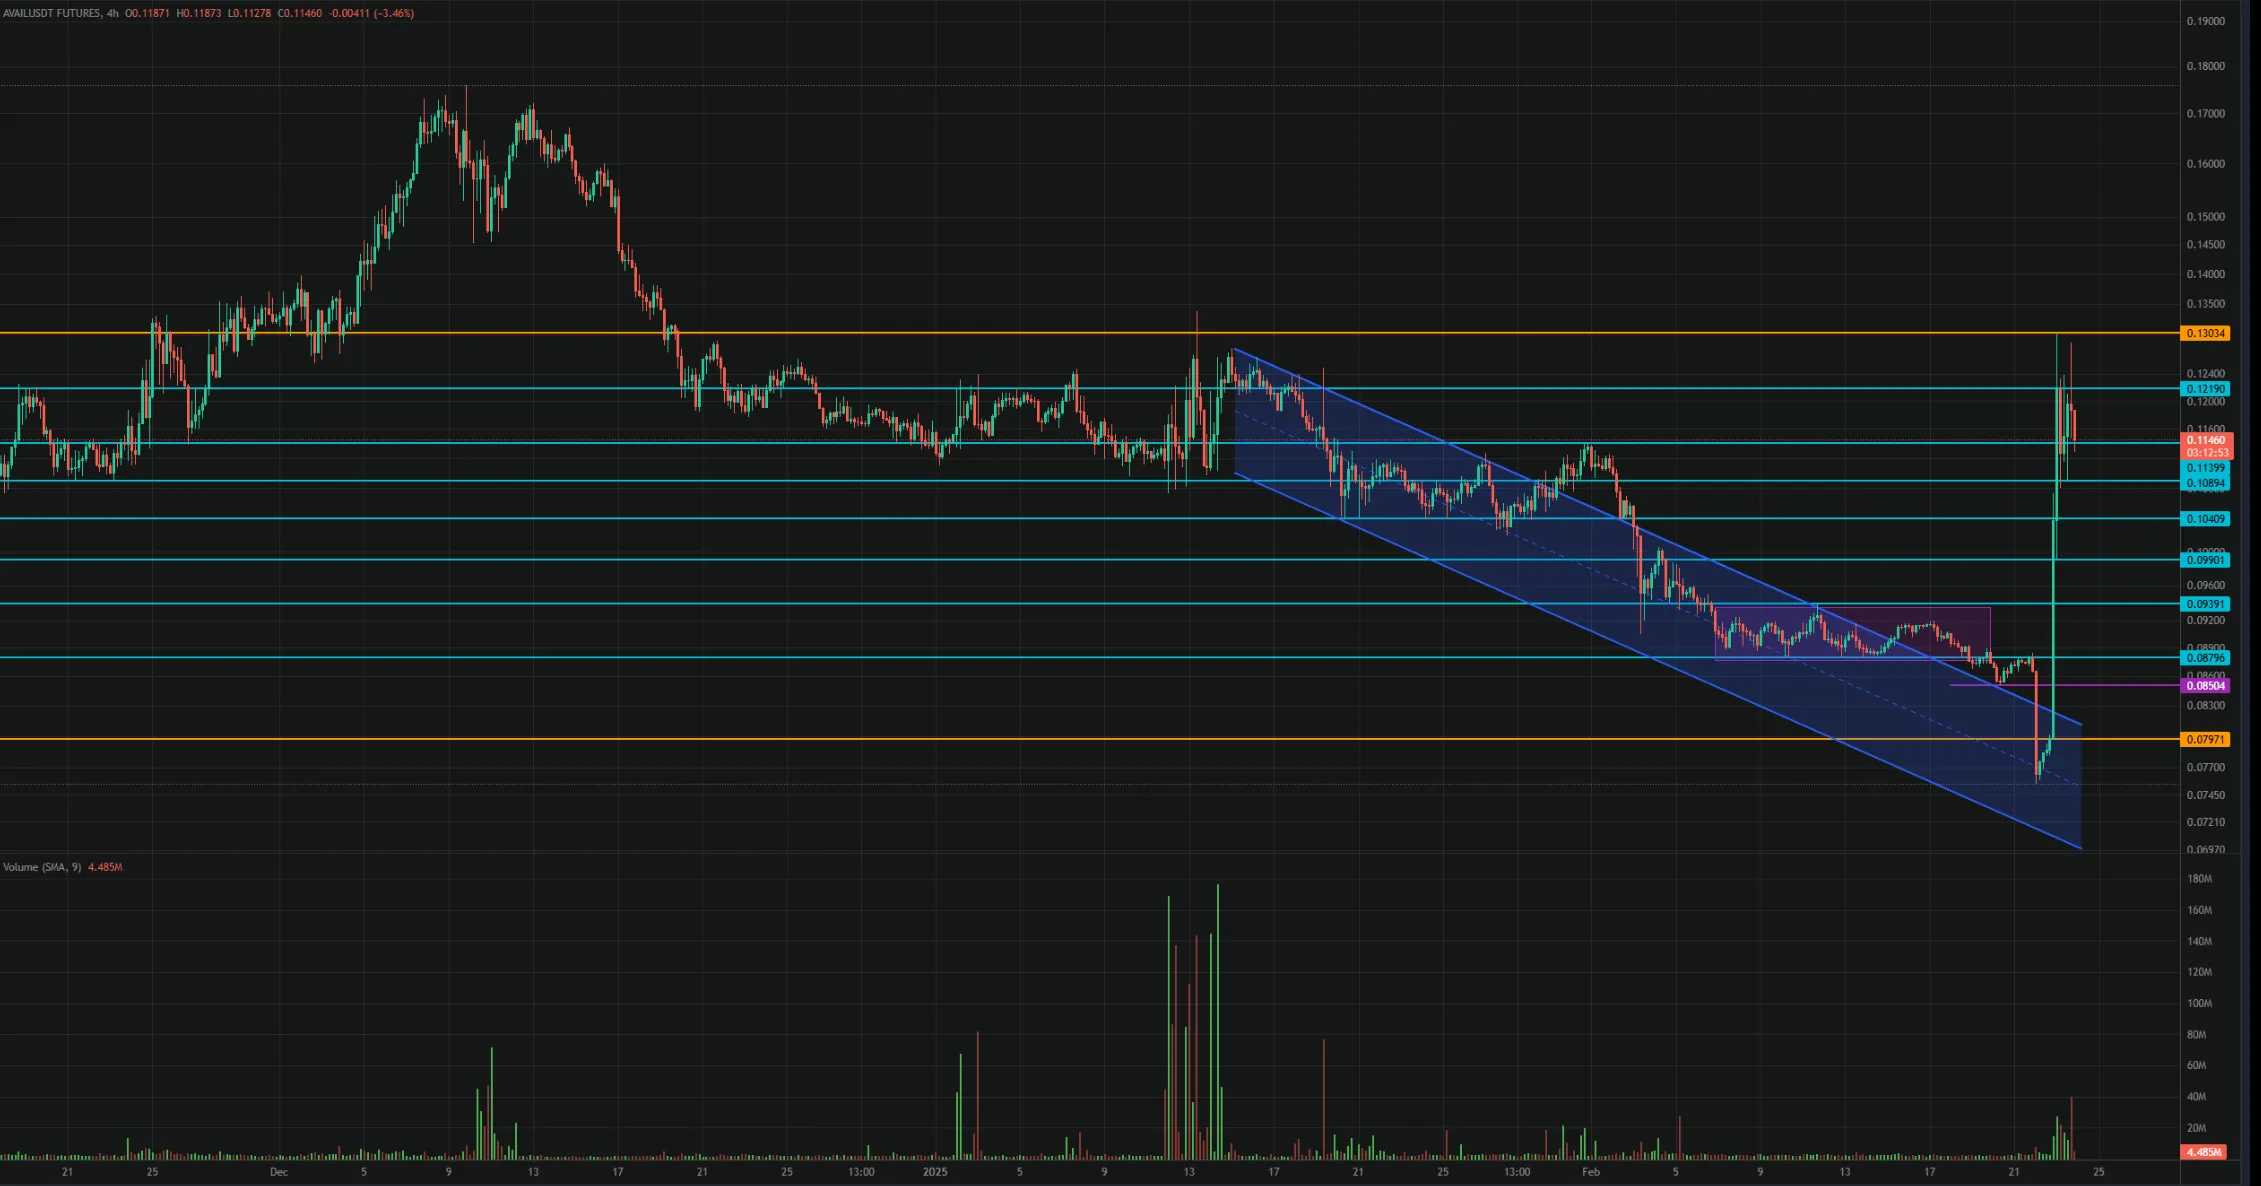Screen dimensions: 2261x1186
Task: Click the 80M volume axis tick
Action: click(x=2197, y=1035)
